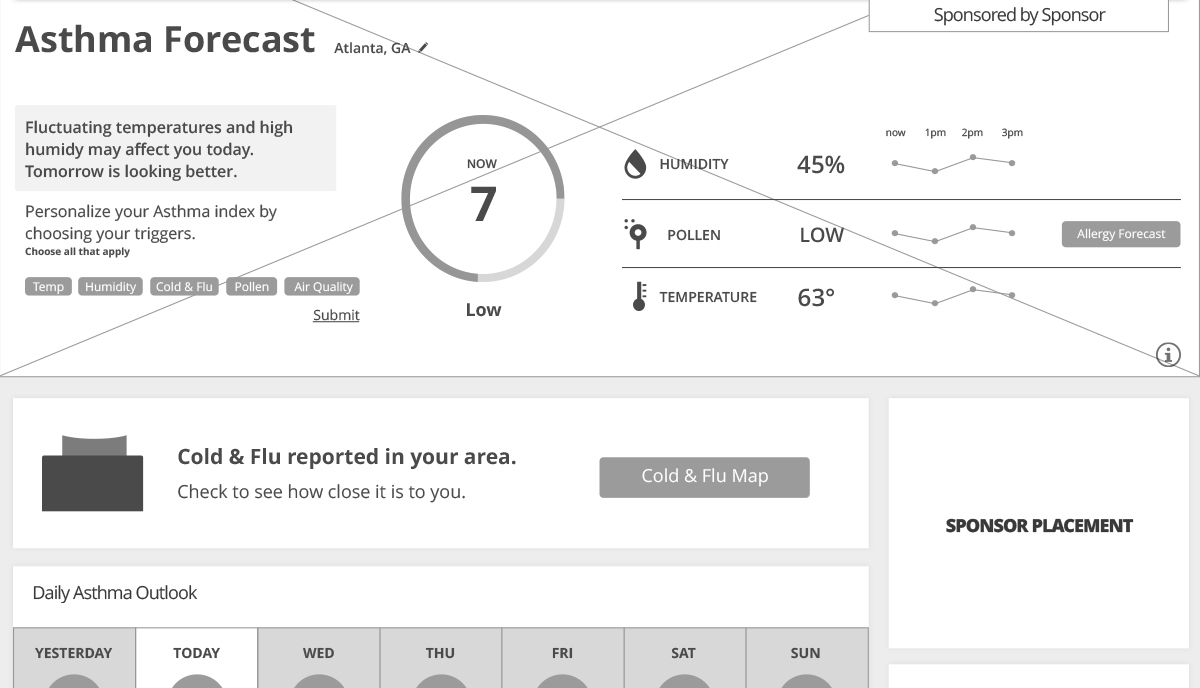The width and height of the screenshot is (1200, 688).
Task: Select the WED daily outlook tab
Action: [319, 658]
